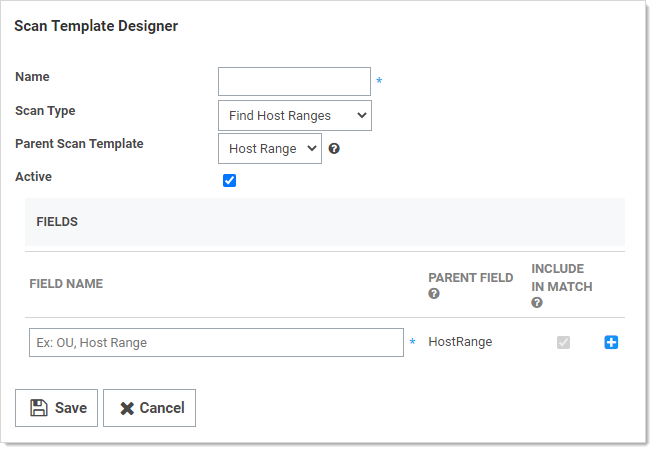Click the FIELD NAME column header
The height and width of the screenshot is (451, 654).
point(66,284)
